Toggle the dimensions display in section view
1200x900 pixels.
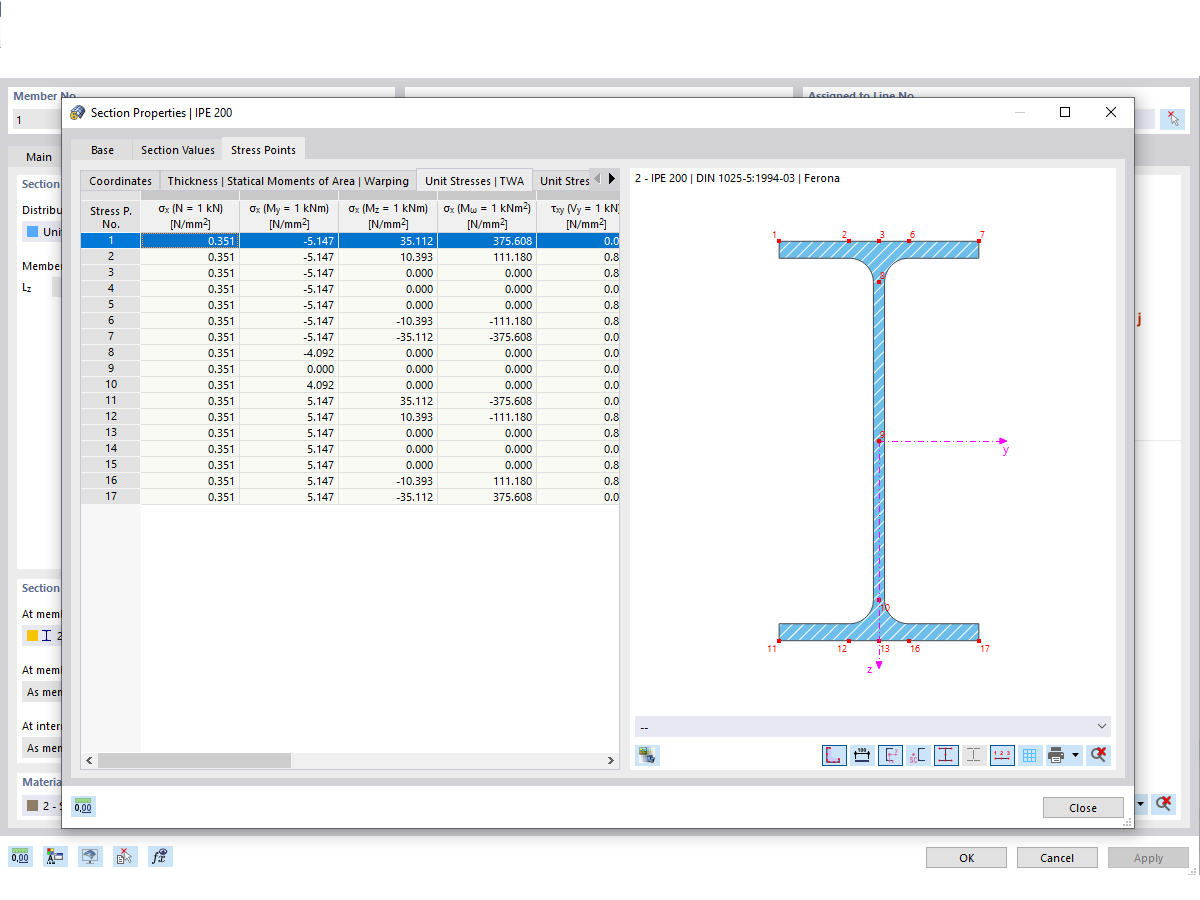pyautogui.click(x=861, y=755)
